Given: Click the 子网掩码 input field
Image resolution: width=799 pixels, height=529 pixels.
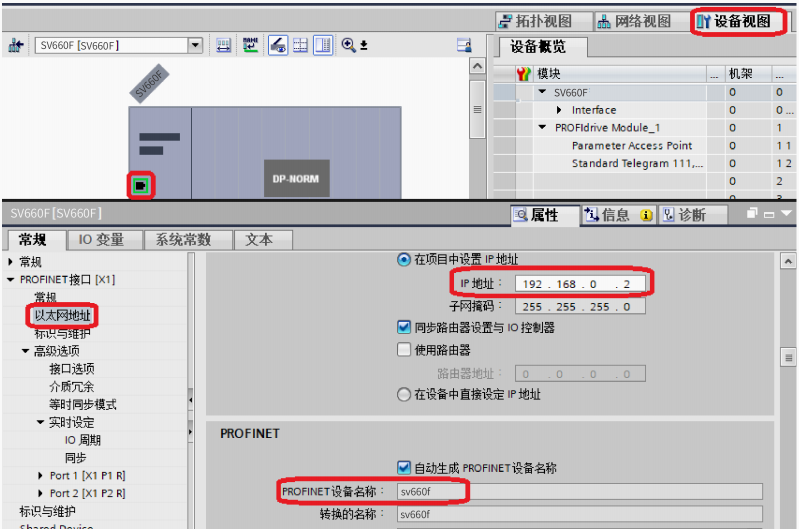Looking at the screenshot, I should point(580,306).
